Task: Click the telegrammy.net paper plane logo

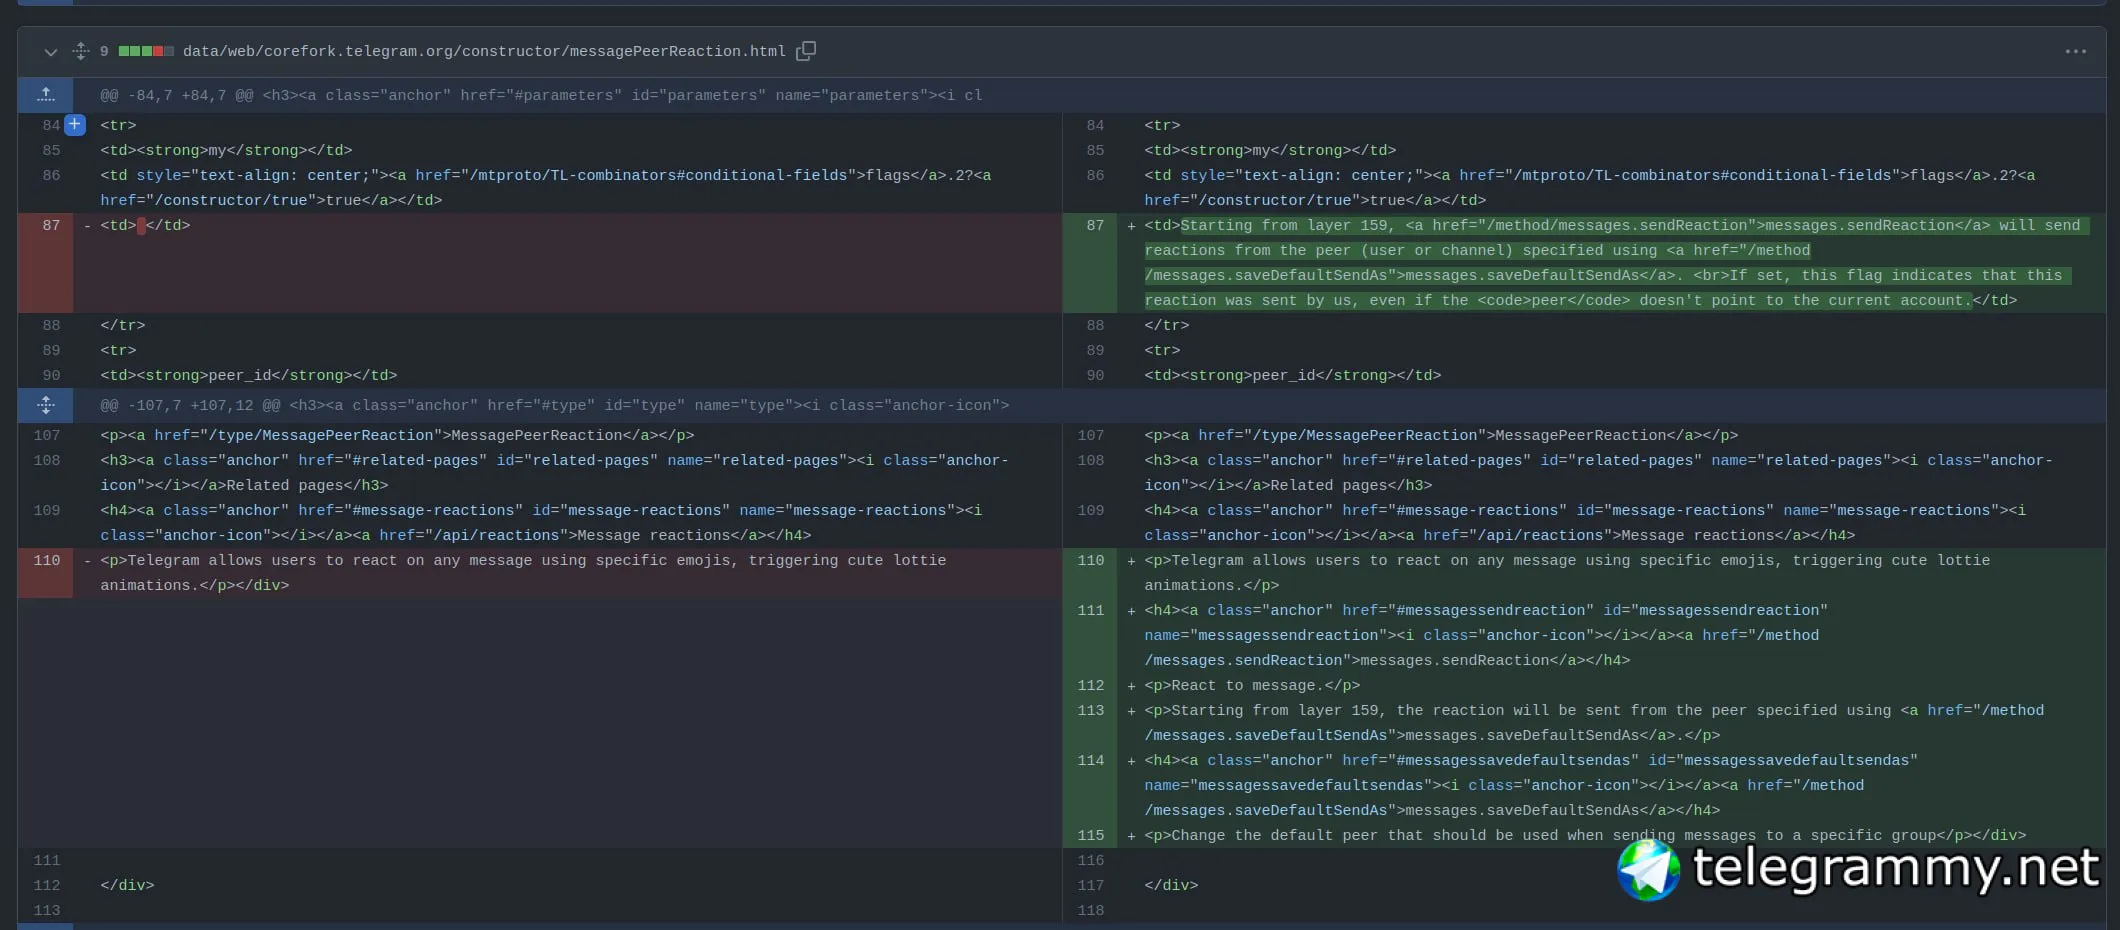Action: (1648, 869)
